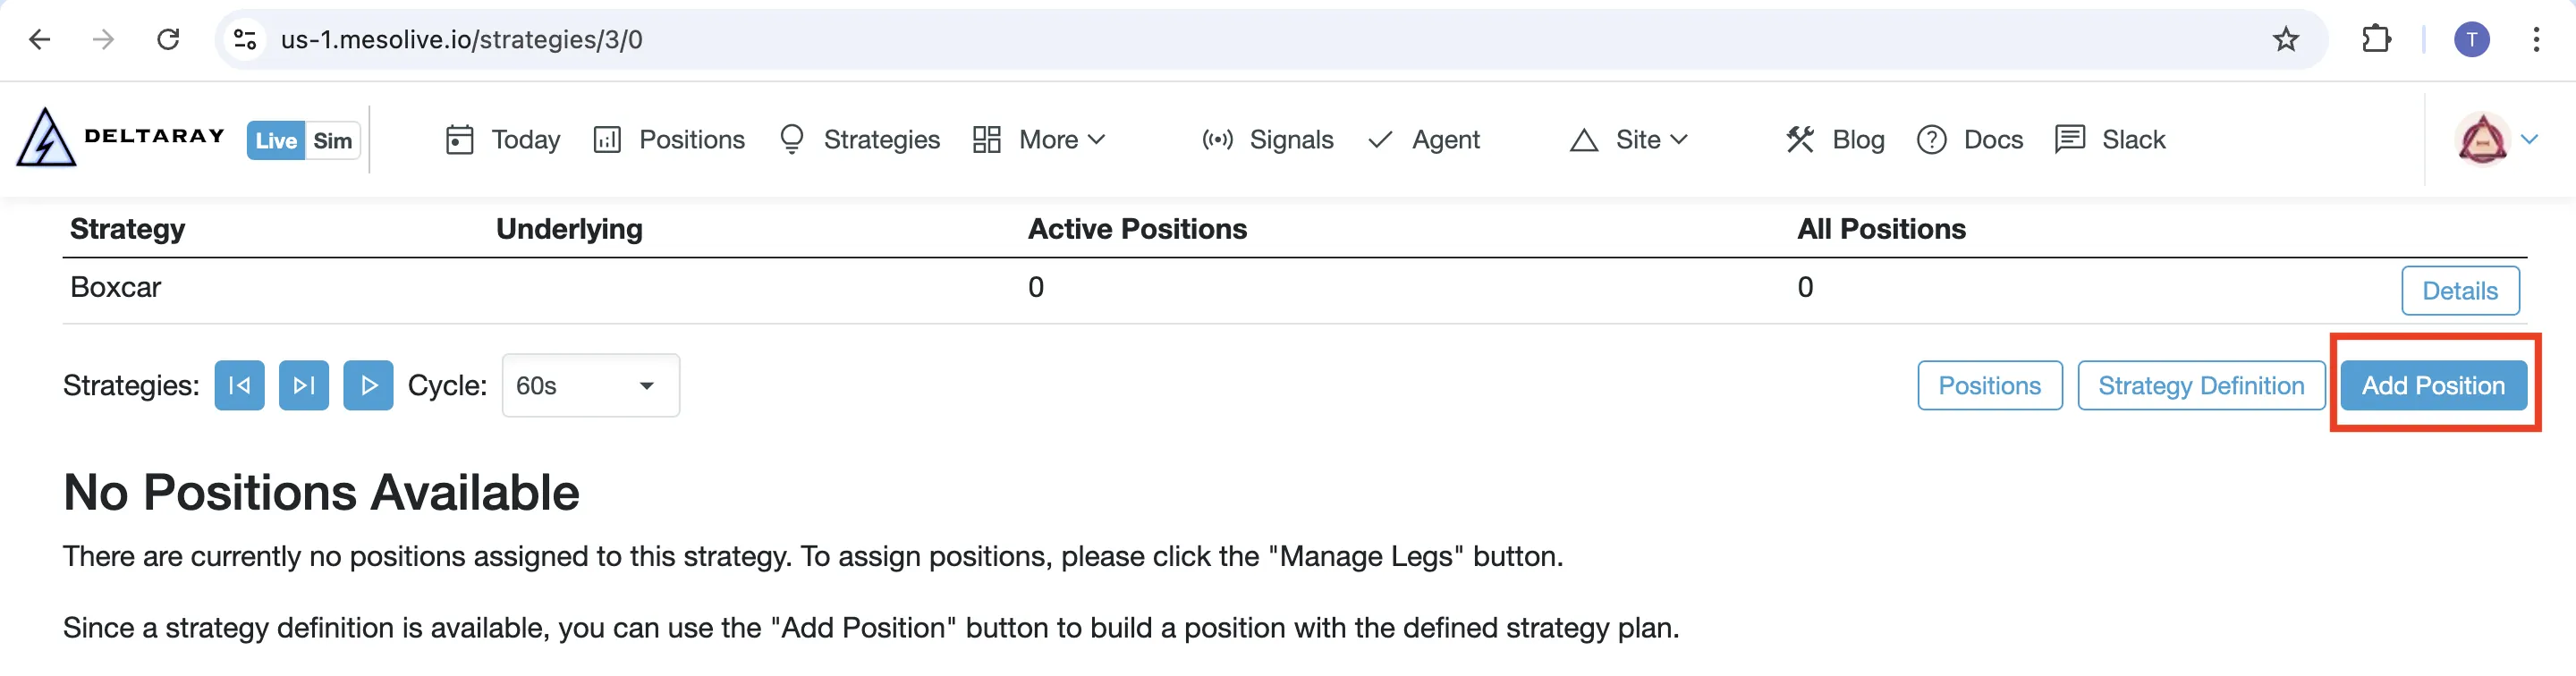Open the Blog tools page

tap(1834, 140)
